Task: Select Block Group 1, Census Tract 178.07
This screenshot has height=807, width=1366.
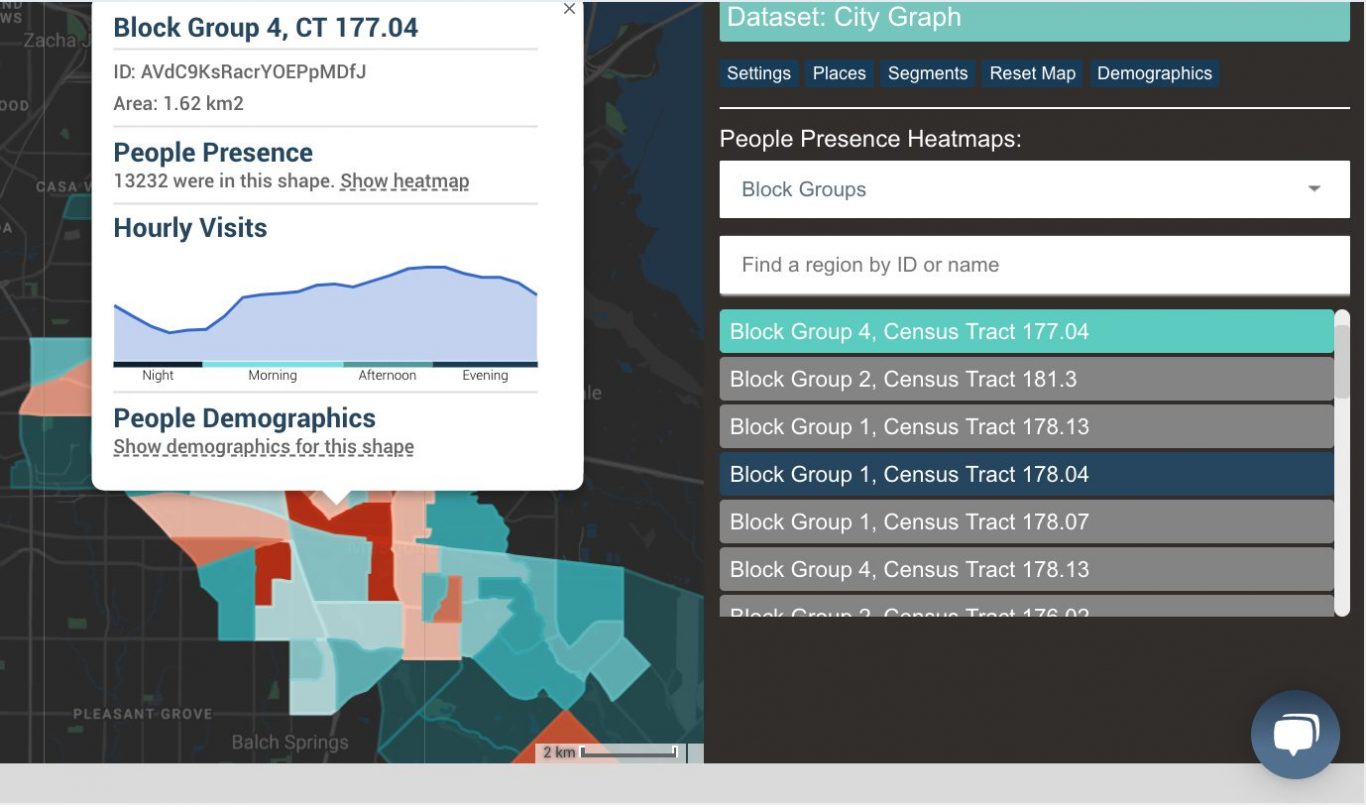Action: pyautogui.click(x=1027, y=521)
